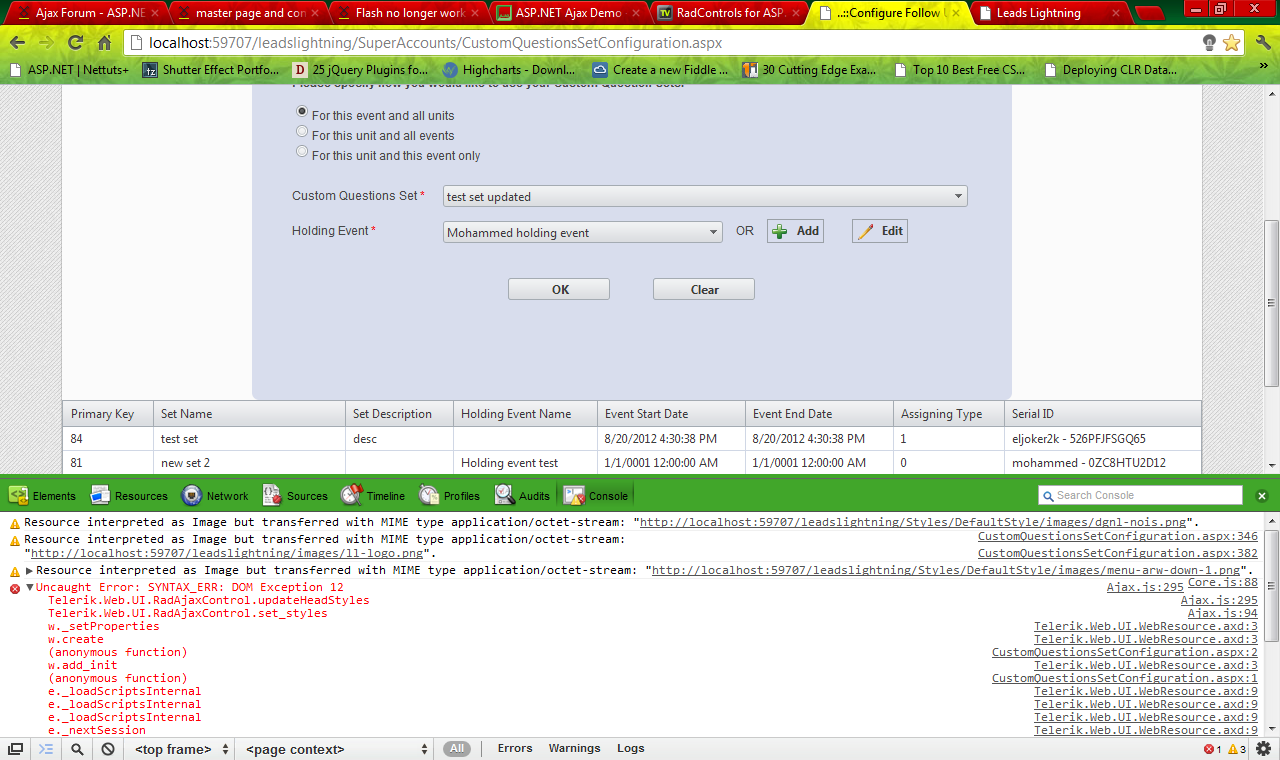Toggle the console drawer icon
The image size is (1280, 760).
tap(46, 748)
